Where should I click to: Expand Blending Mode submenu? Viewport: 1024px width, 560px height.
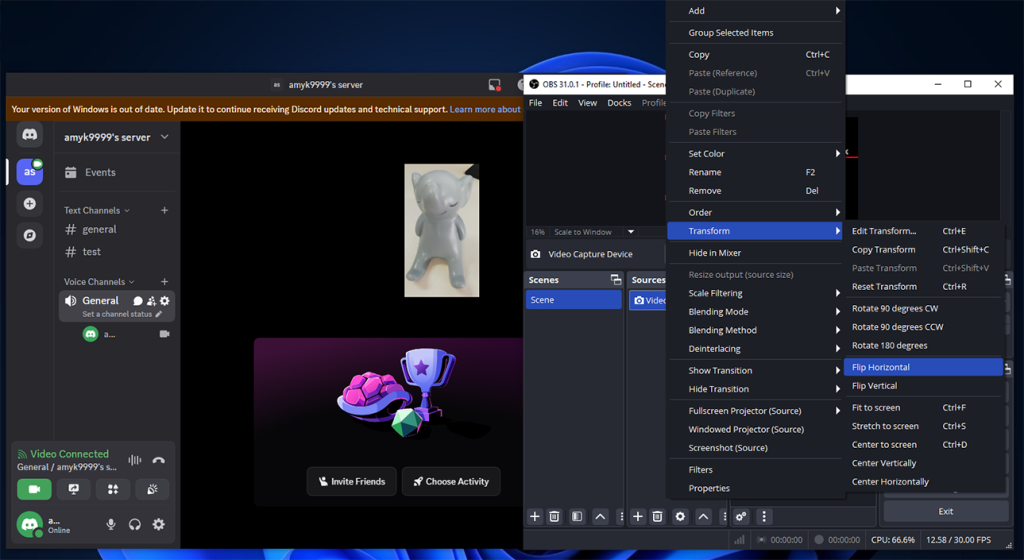pyautogui.click(x=755, y=311)
